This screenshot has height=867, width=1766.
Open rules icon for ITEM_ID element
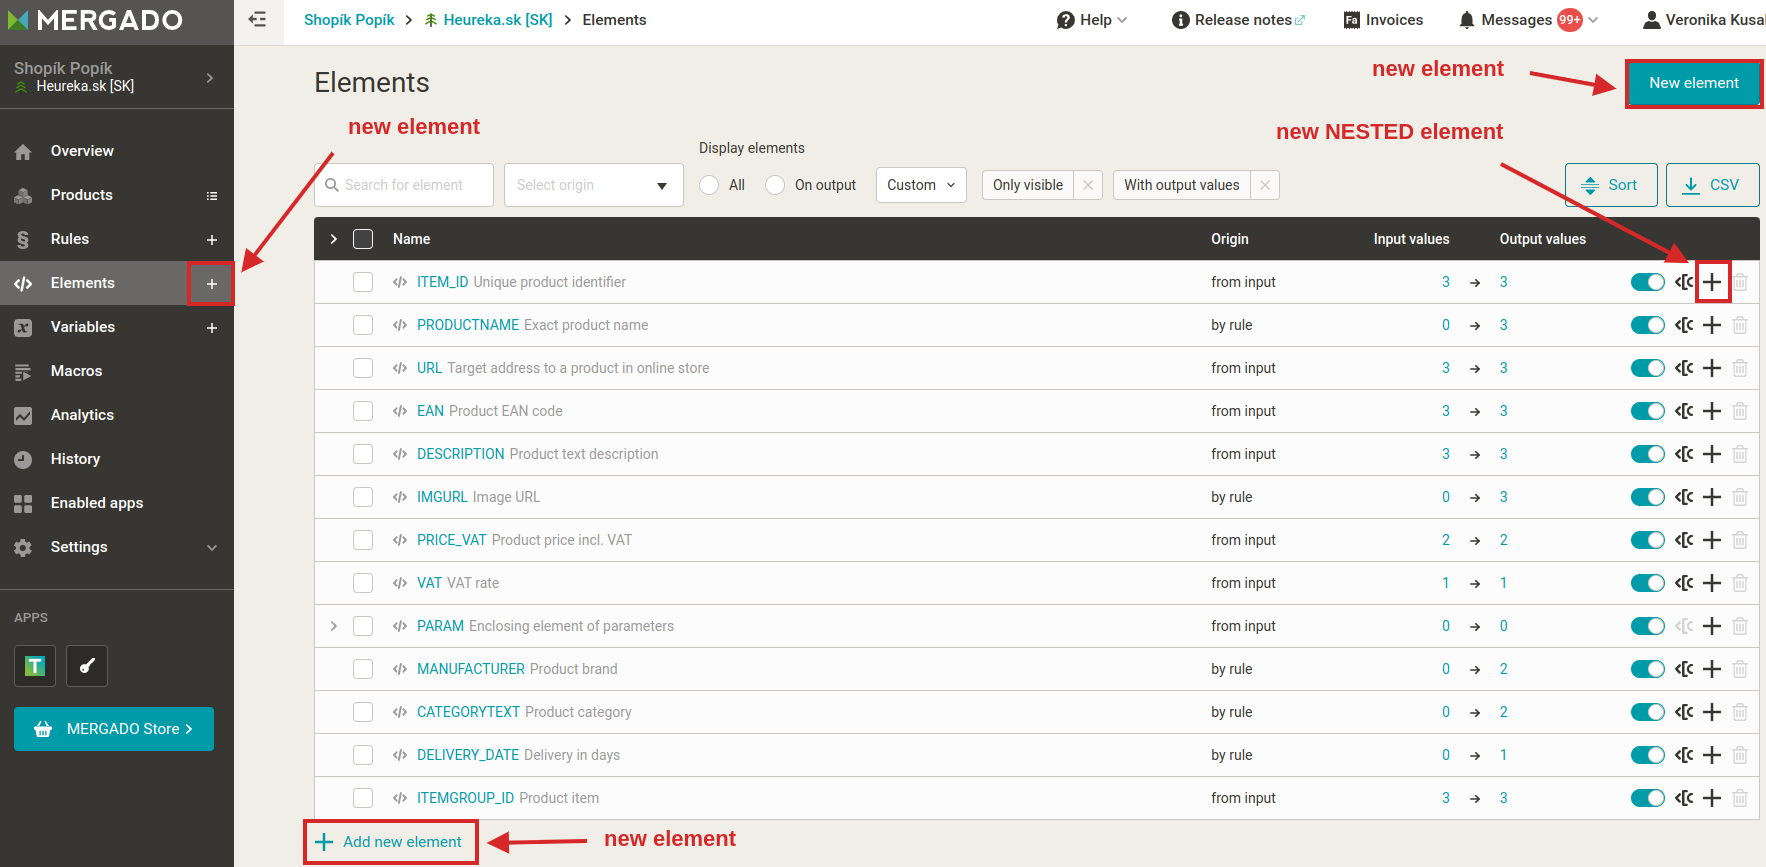click(x=1684, y=282)
